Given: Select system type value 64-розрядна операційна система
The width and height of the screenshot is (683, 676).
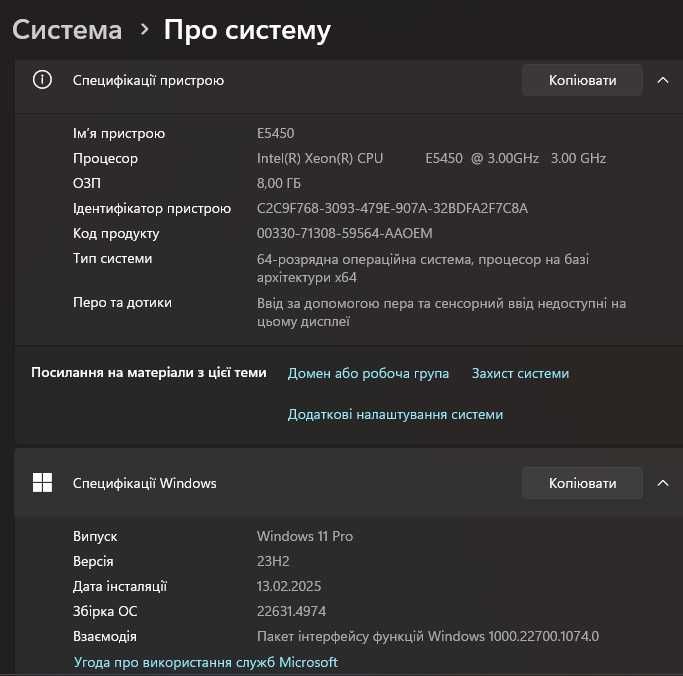Looking at the screenshot, I should click(x=423, y=268).
